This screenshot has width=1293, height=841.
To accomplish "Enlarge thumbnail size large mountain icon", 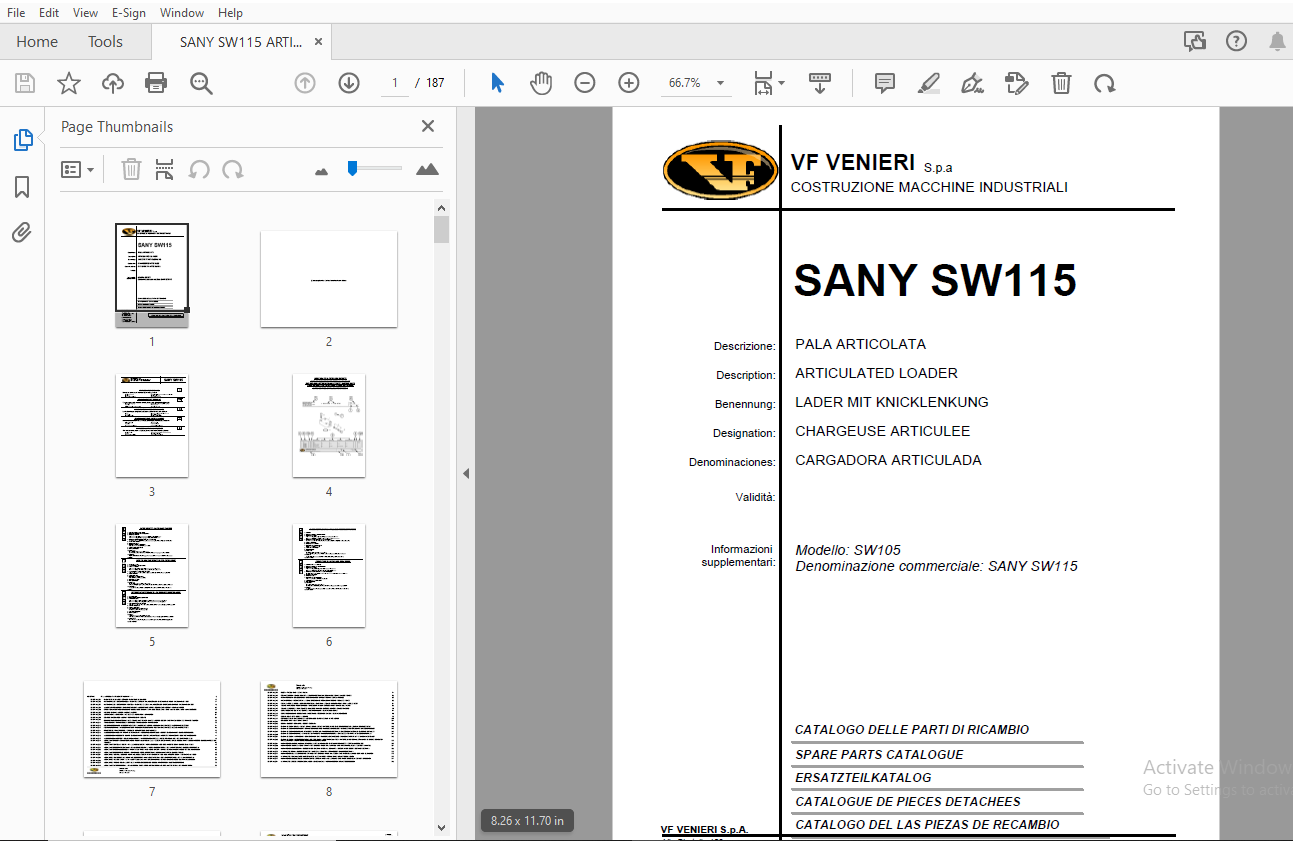I will [x=427, y=169].
